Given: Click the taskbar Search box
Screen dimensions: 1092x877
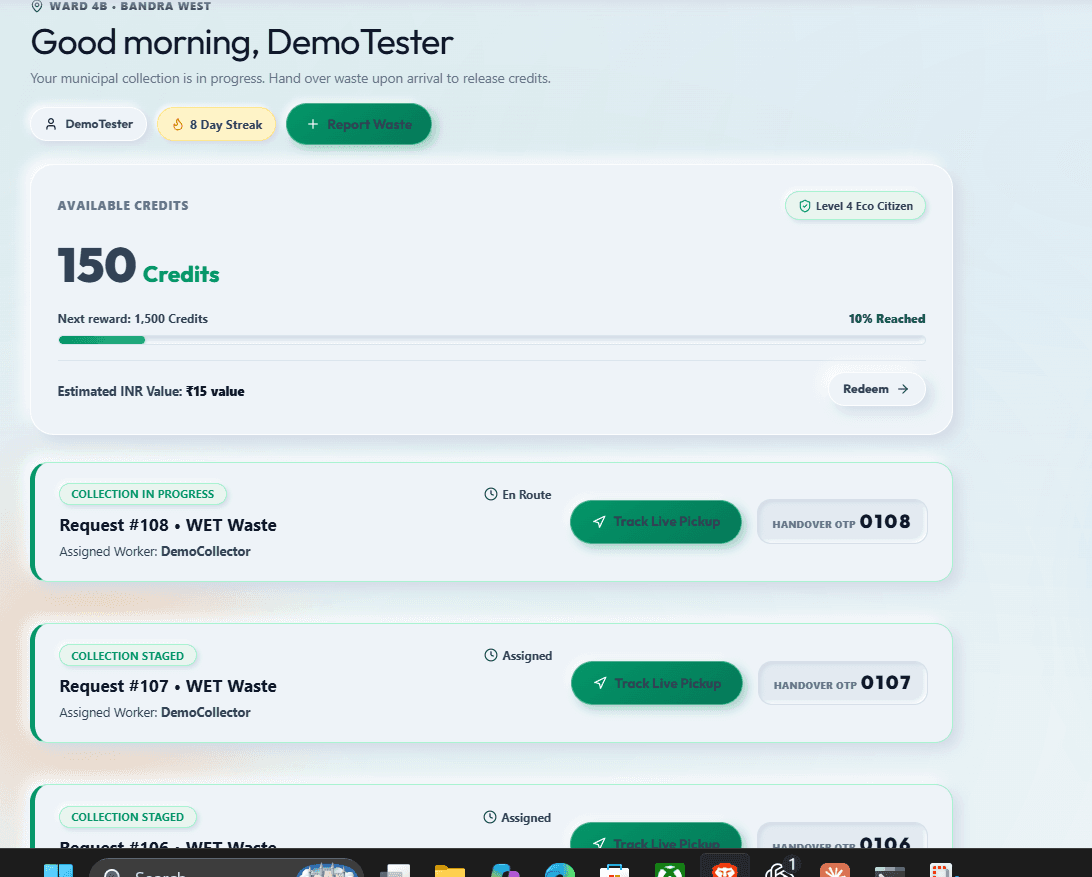Looking at the screenshot, I should click(226, 868).
